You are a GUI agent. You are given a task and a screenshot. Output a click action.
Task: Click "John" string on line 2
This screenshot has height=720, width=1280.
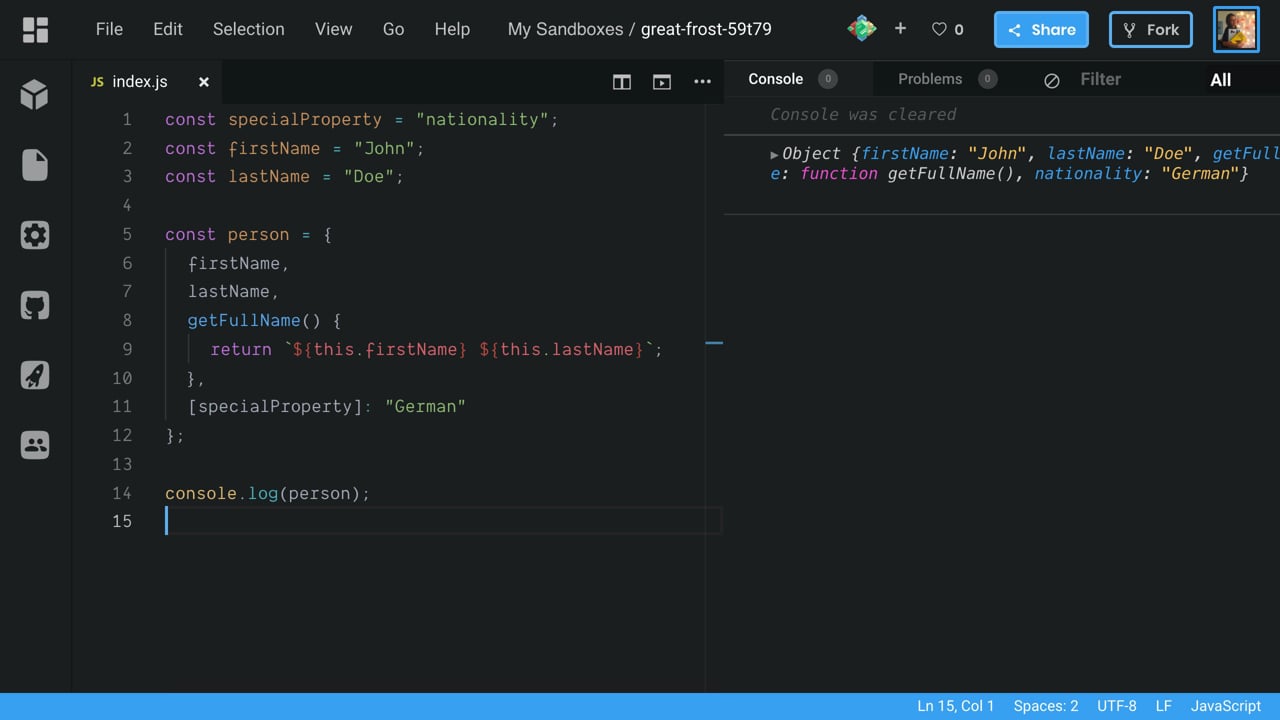(x=384, y=148)
